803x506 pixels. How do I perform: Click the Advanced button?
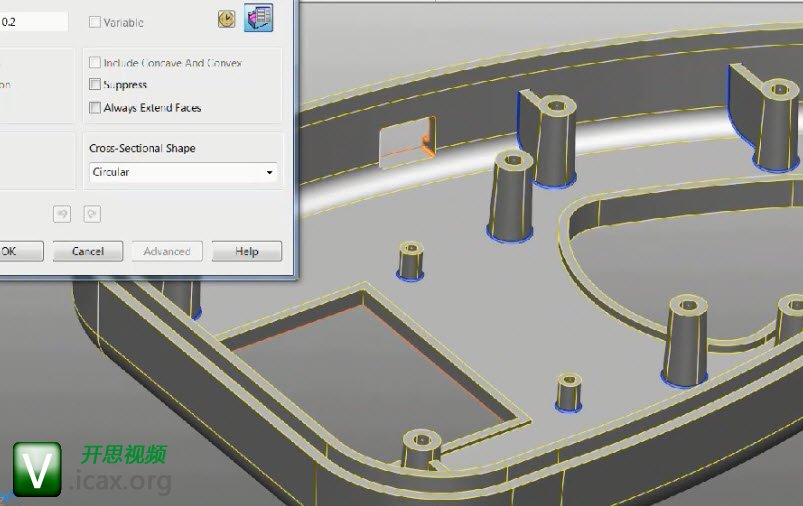[167, 251]
